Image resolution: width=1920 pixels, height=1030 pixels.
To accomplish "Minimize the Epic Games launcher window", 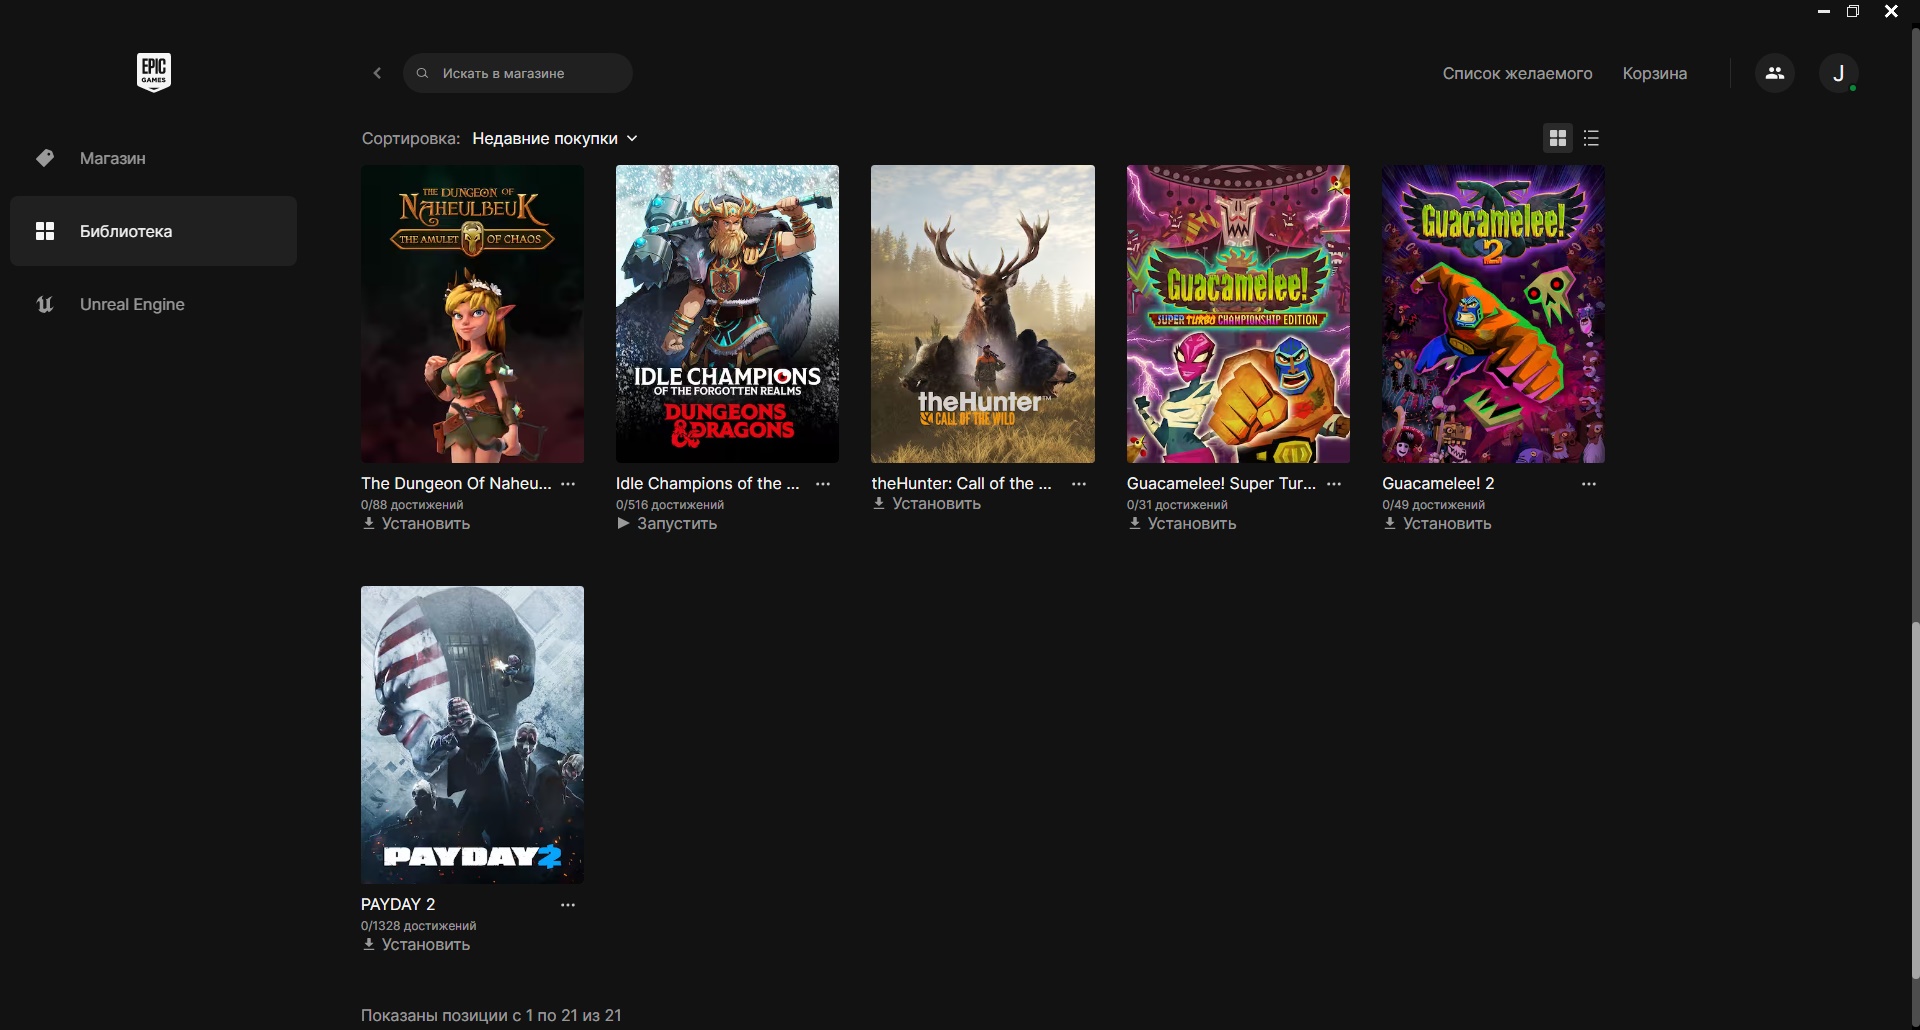I will (x=1823, y=12).
